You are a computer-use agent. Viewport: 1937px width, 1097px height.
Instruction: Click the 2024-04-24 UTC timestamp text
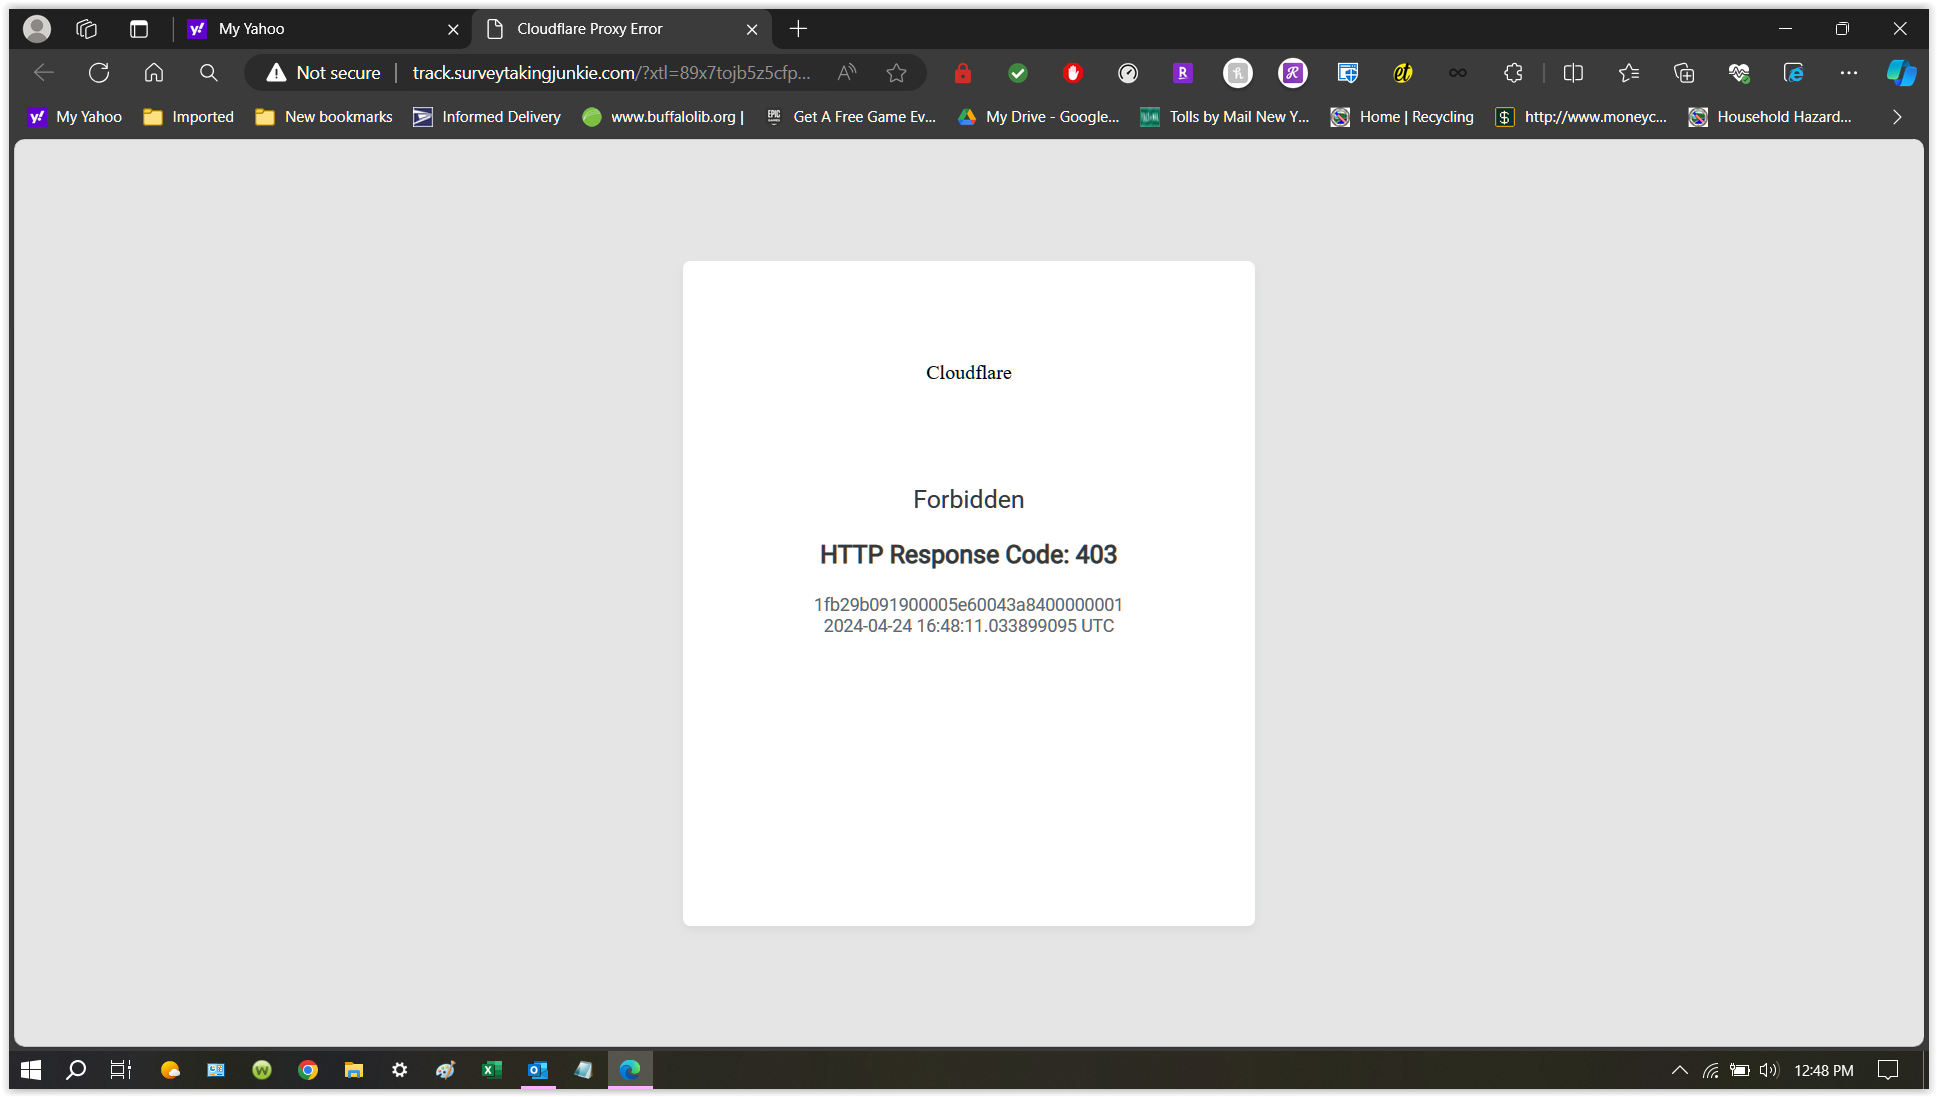tap(968, 626)
